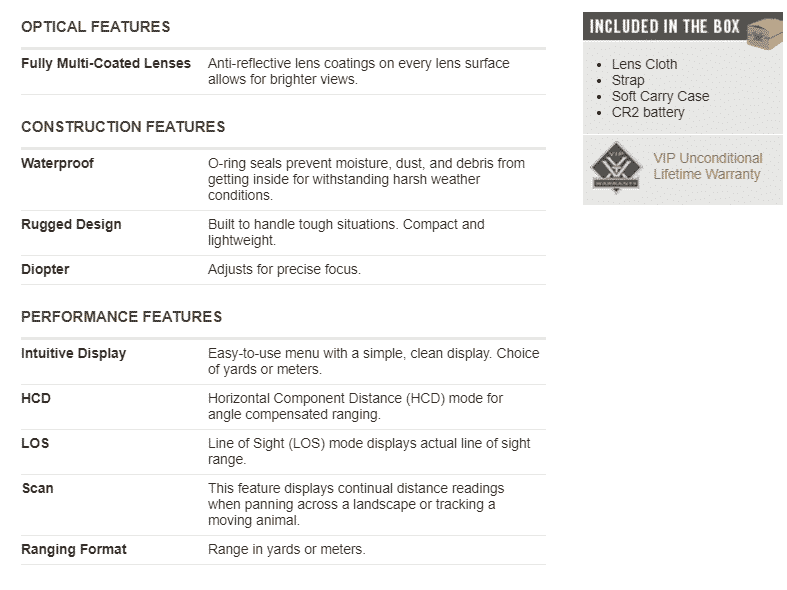Click the Diopter feature label
Image resolution: width=787 pixels, height=590 pixels.
pyautogui.click(x=45, y=269)
